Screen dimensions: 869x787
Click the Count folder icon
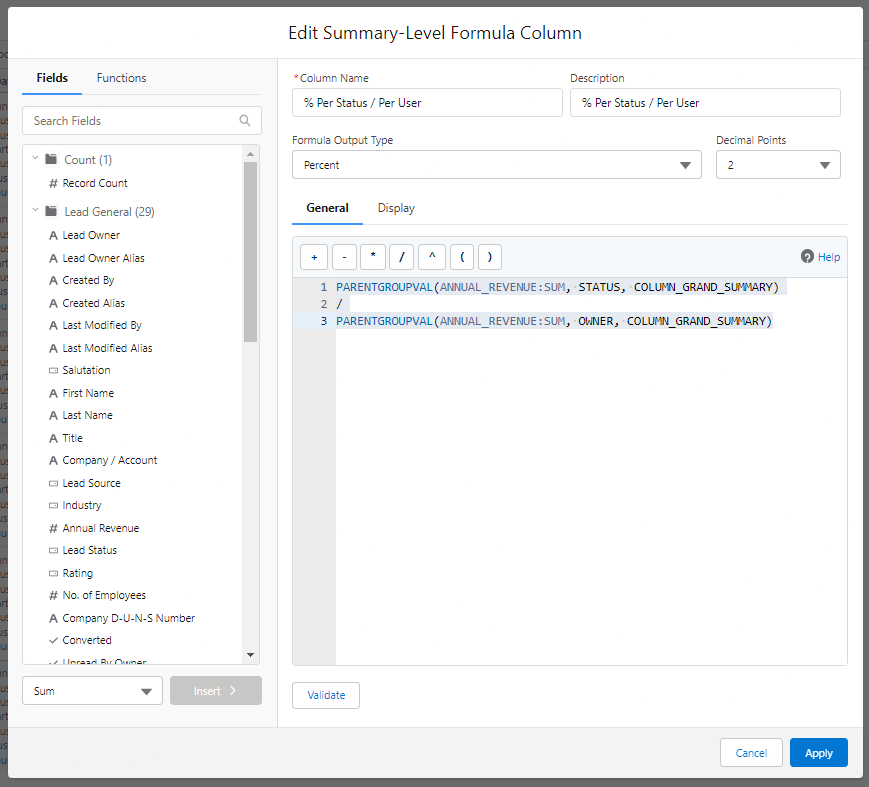click(52, 159)
